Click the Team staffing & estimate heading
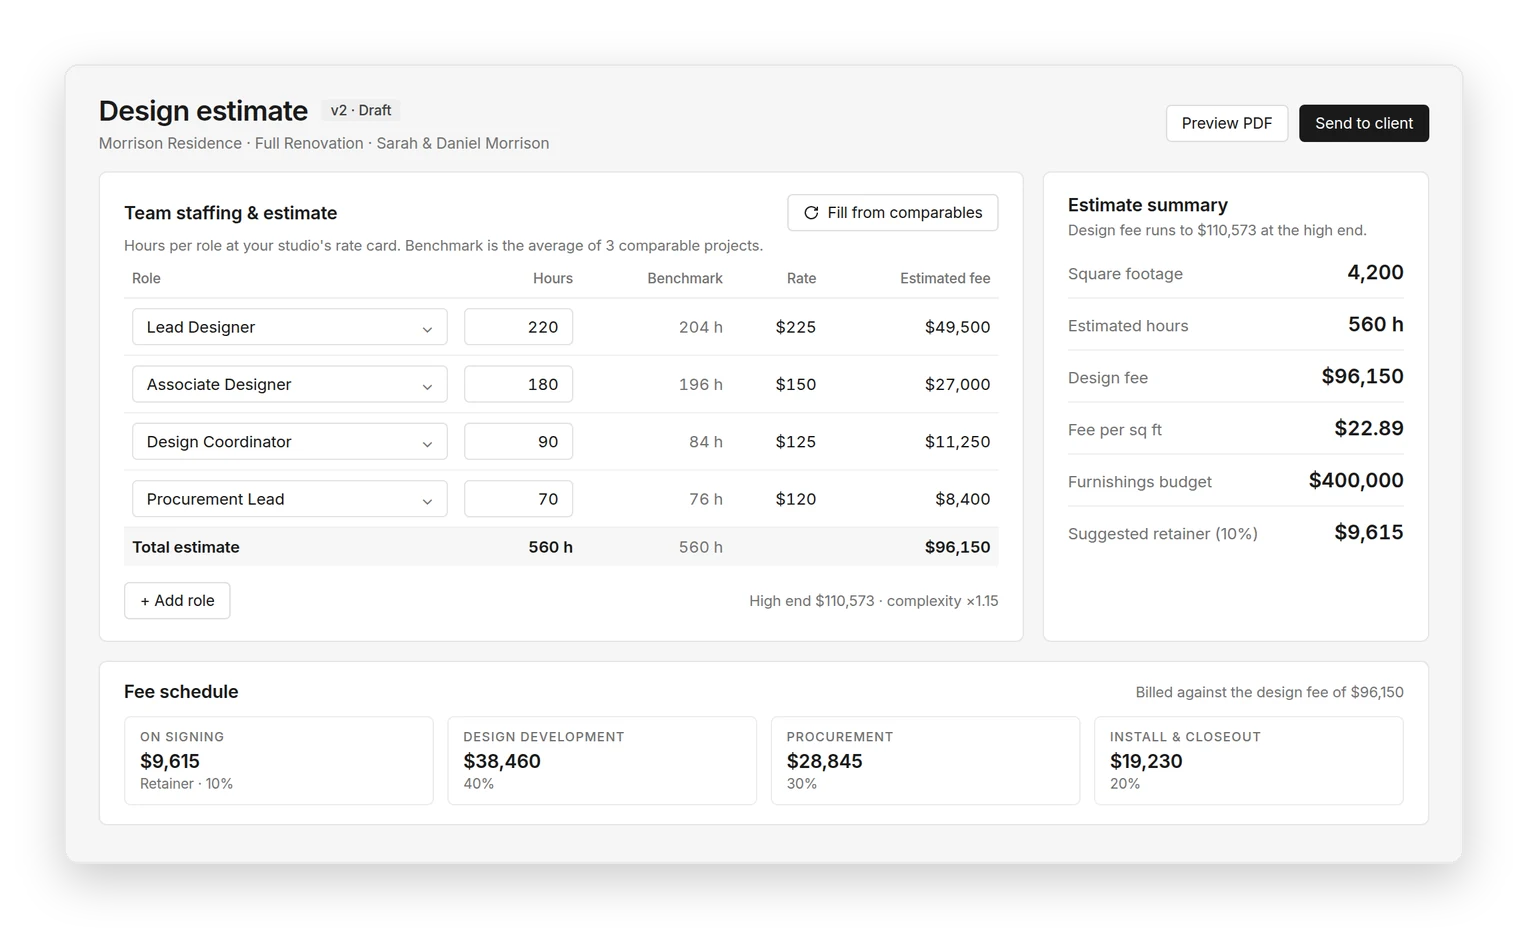Screen dimensions: 1528x928 230,213
